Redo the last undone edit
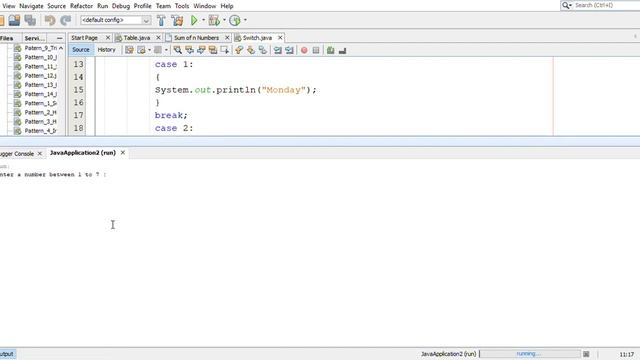The width and height of the screenshot is (640, 360). [66, 20]
